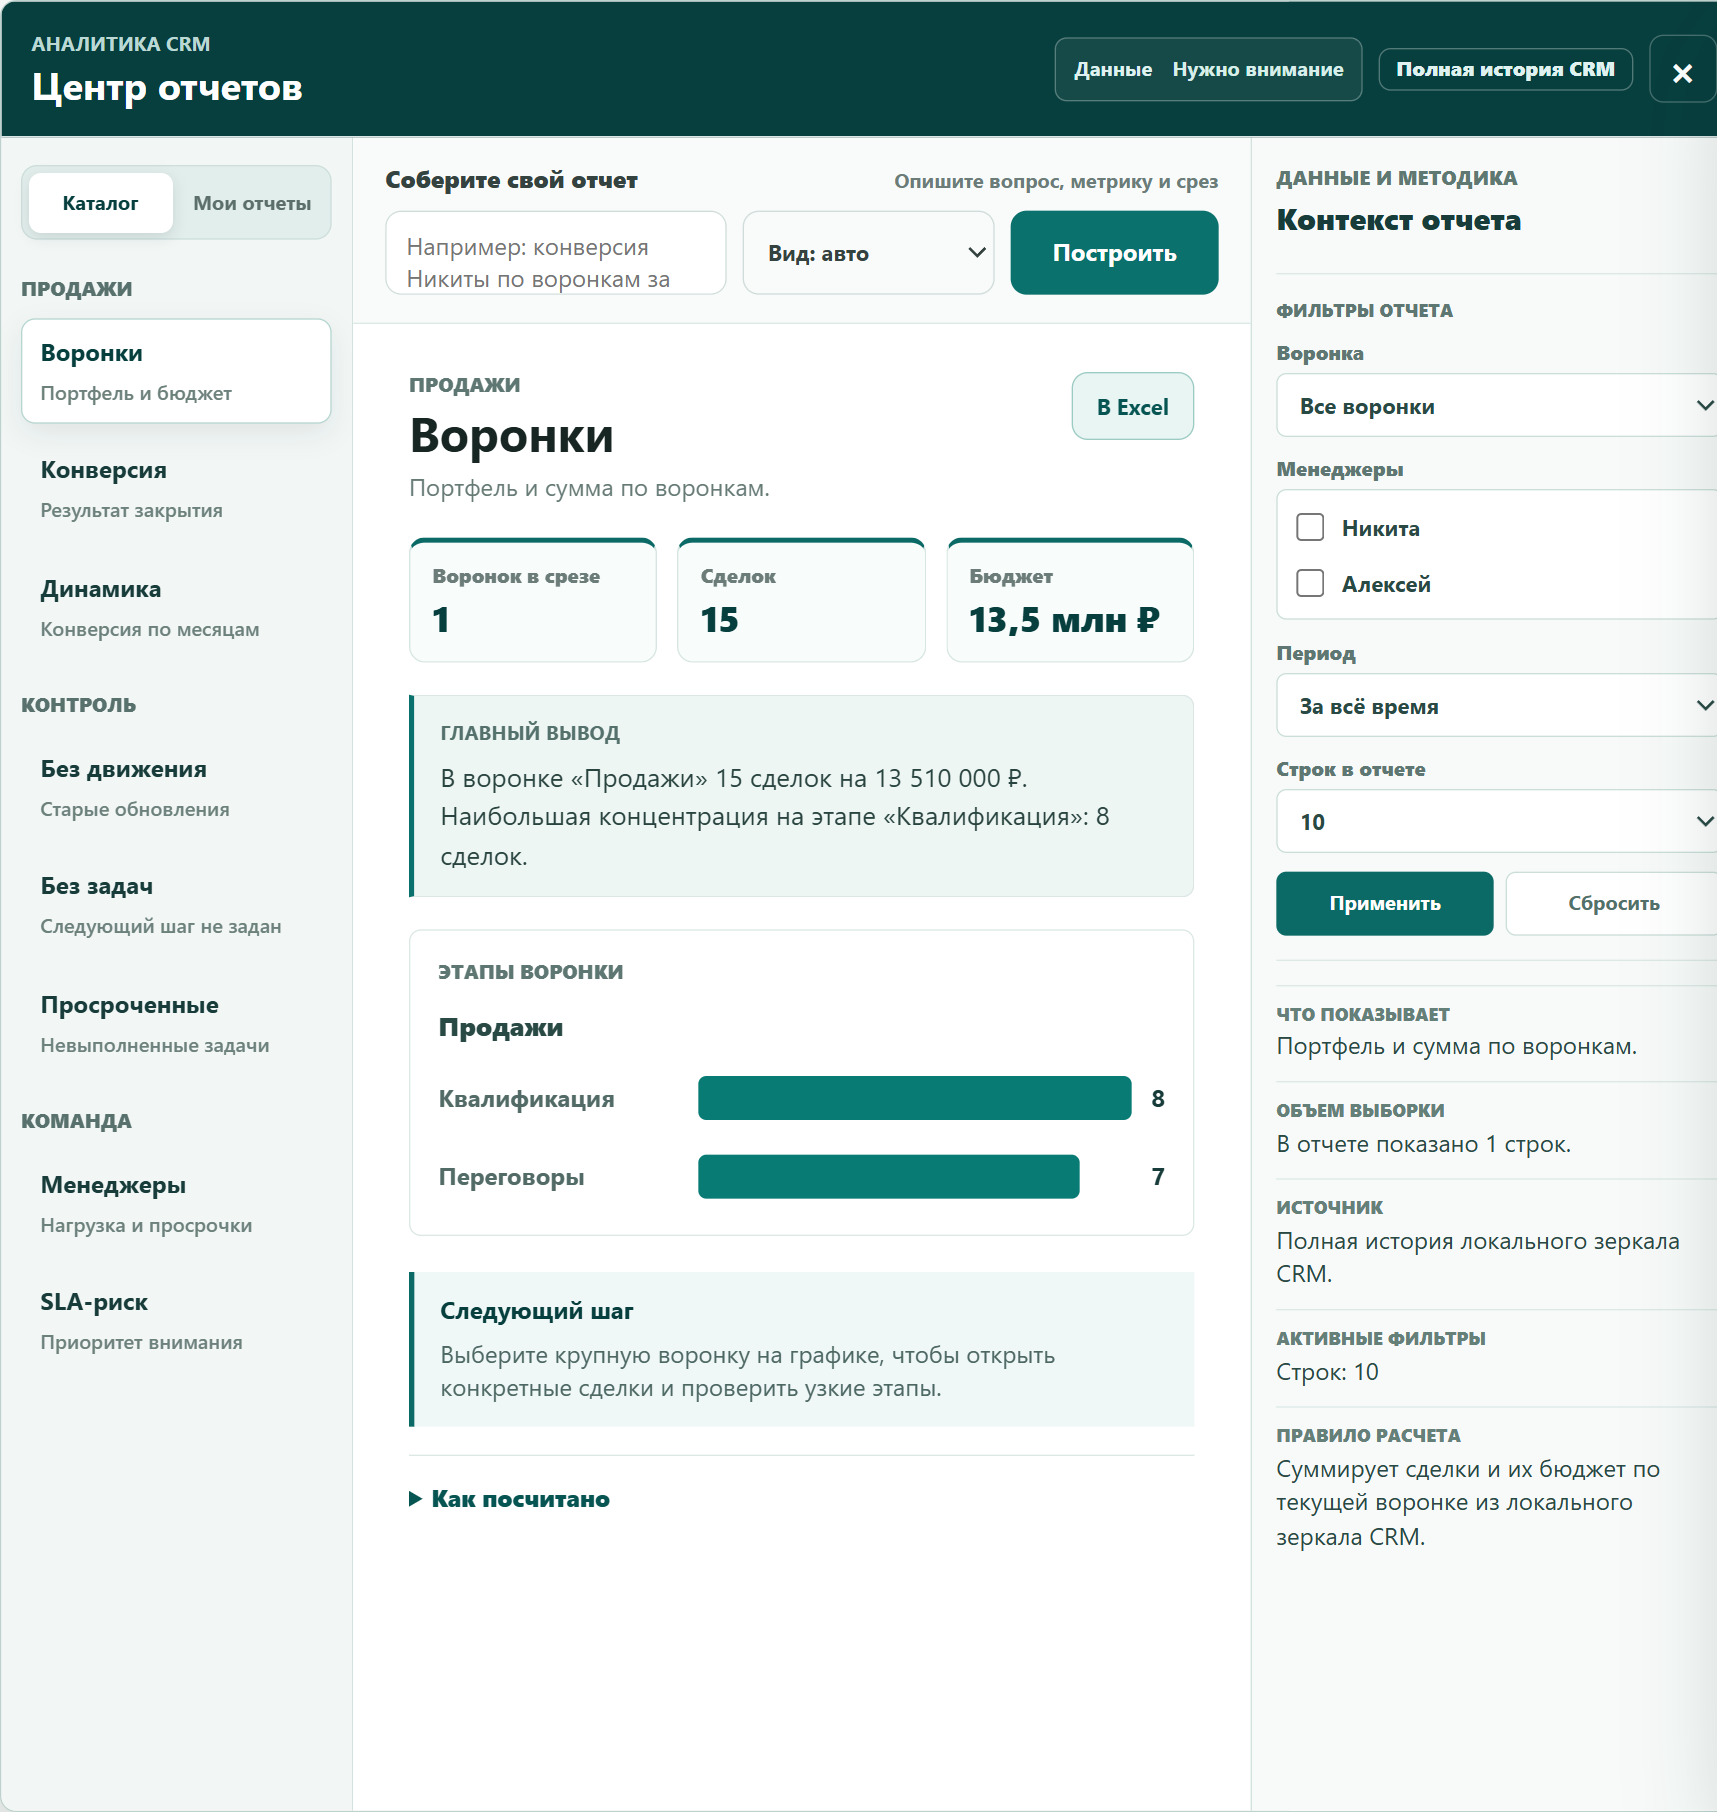Screen dimensions: 1717x1812
Task: Open the 'За всё время' period dropdown
Action: coord(1497,706)
